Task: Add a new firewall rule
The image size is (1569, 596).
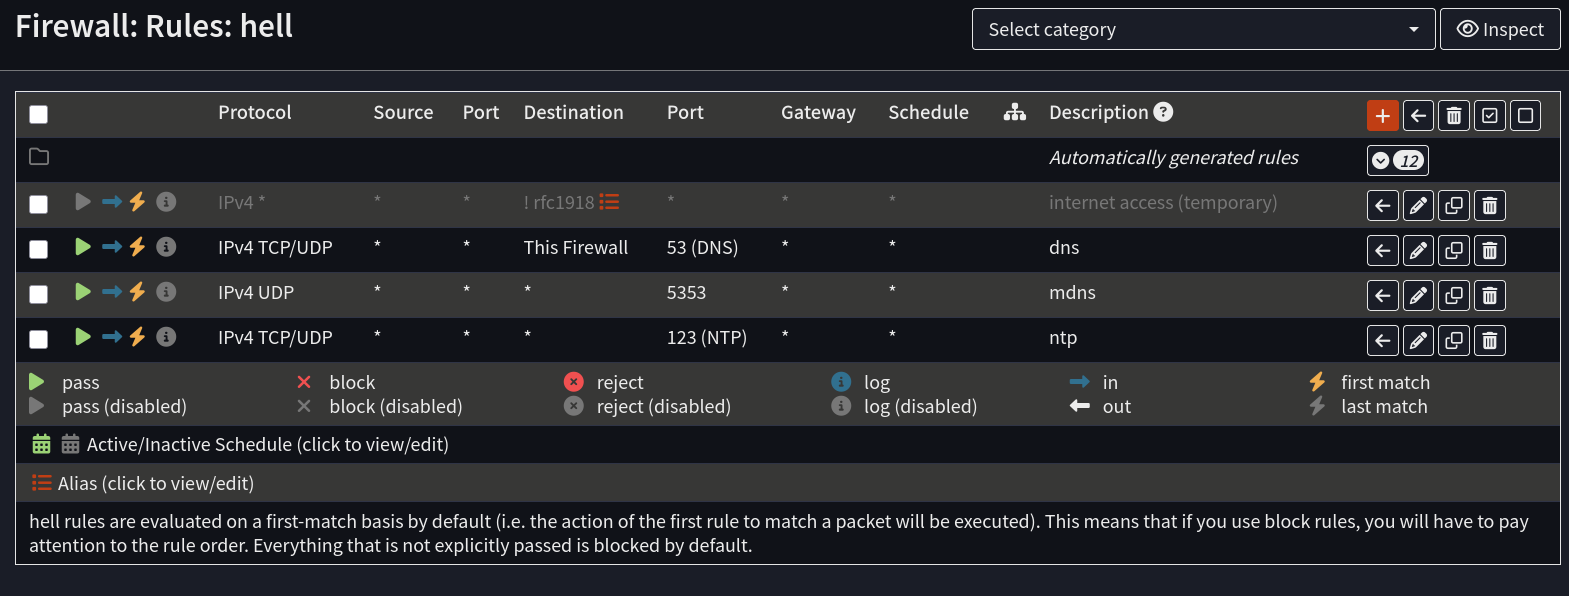Action: tap(1383, 115)
